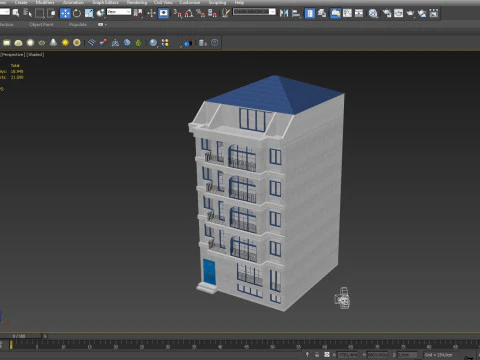Click the time slider frame handle
Screen dimensions: 480x360
21,336
